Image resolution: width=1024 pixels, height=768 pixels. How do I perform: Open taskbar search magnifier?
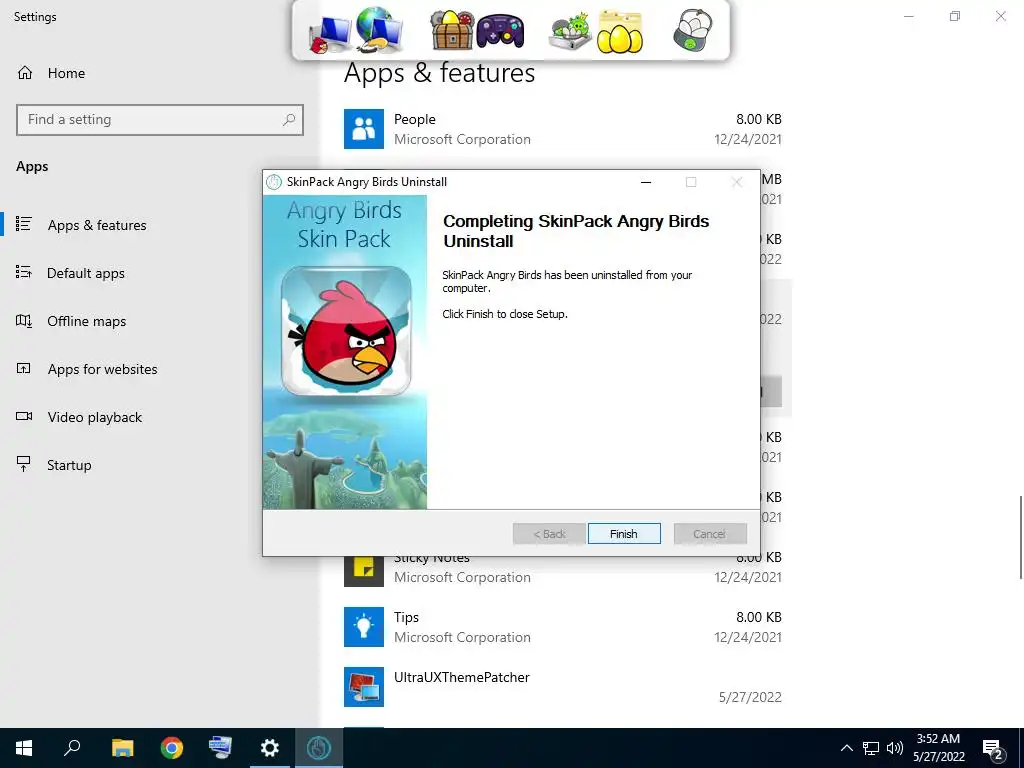(x=72, y=748)
